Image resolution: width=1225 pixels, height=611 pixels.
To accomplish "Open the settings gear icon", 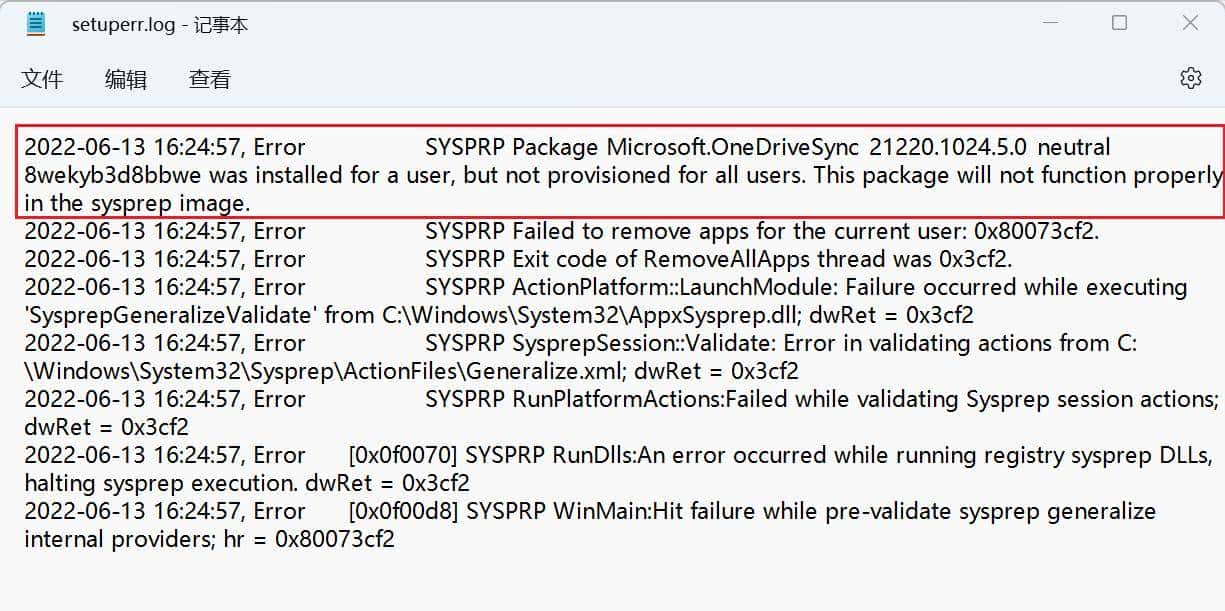I will tap(1190, 78).
